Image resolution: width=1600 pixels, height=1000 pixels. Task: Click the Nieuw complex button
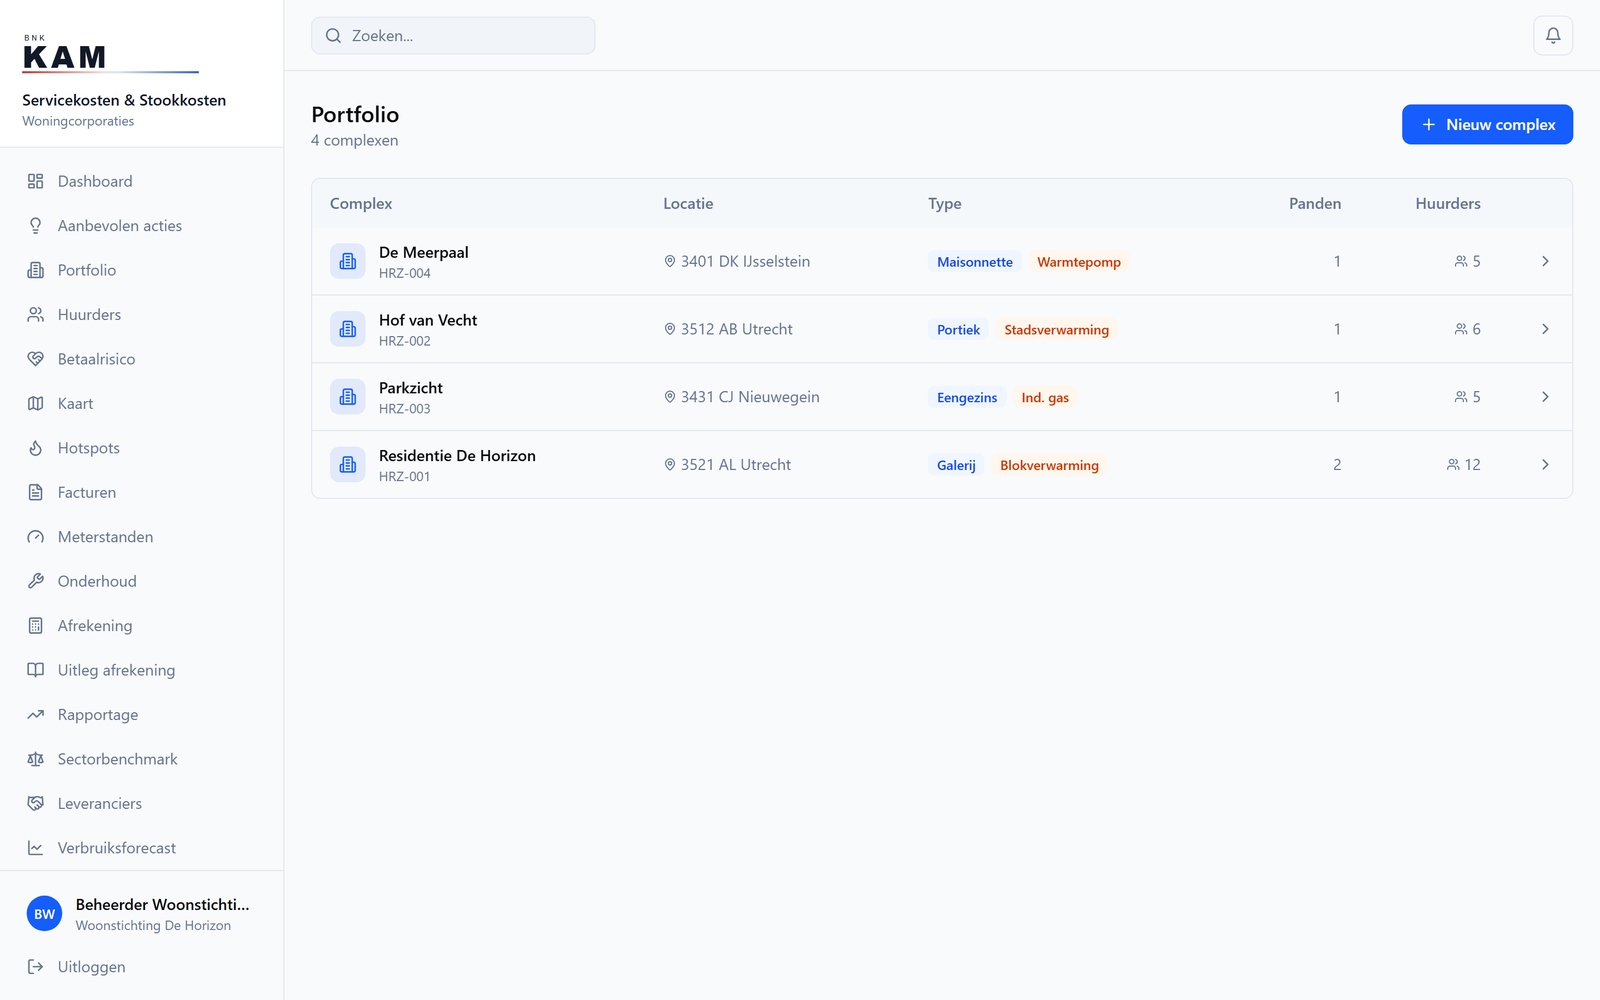[x=1487, y=124]
